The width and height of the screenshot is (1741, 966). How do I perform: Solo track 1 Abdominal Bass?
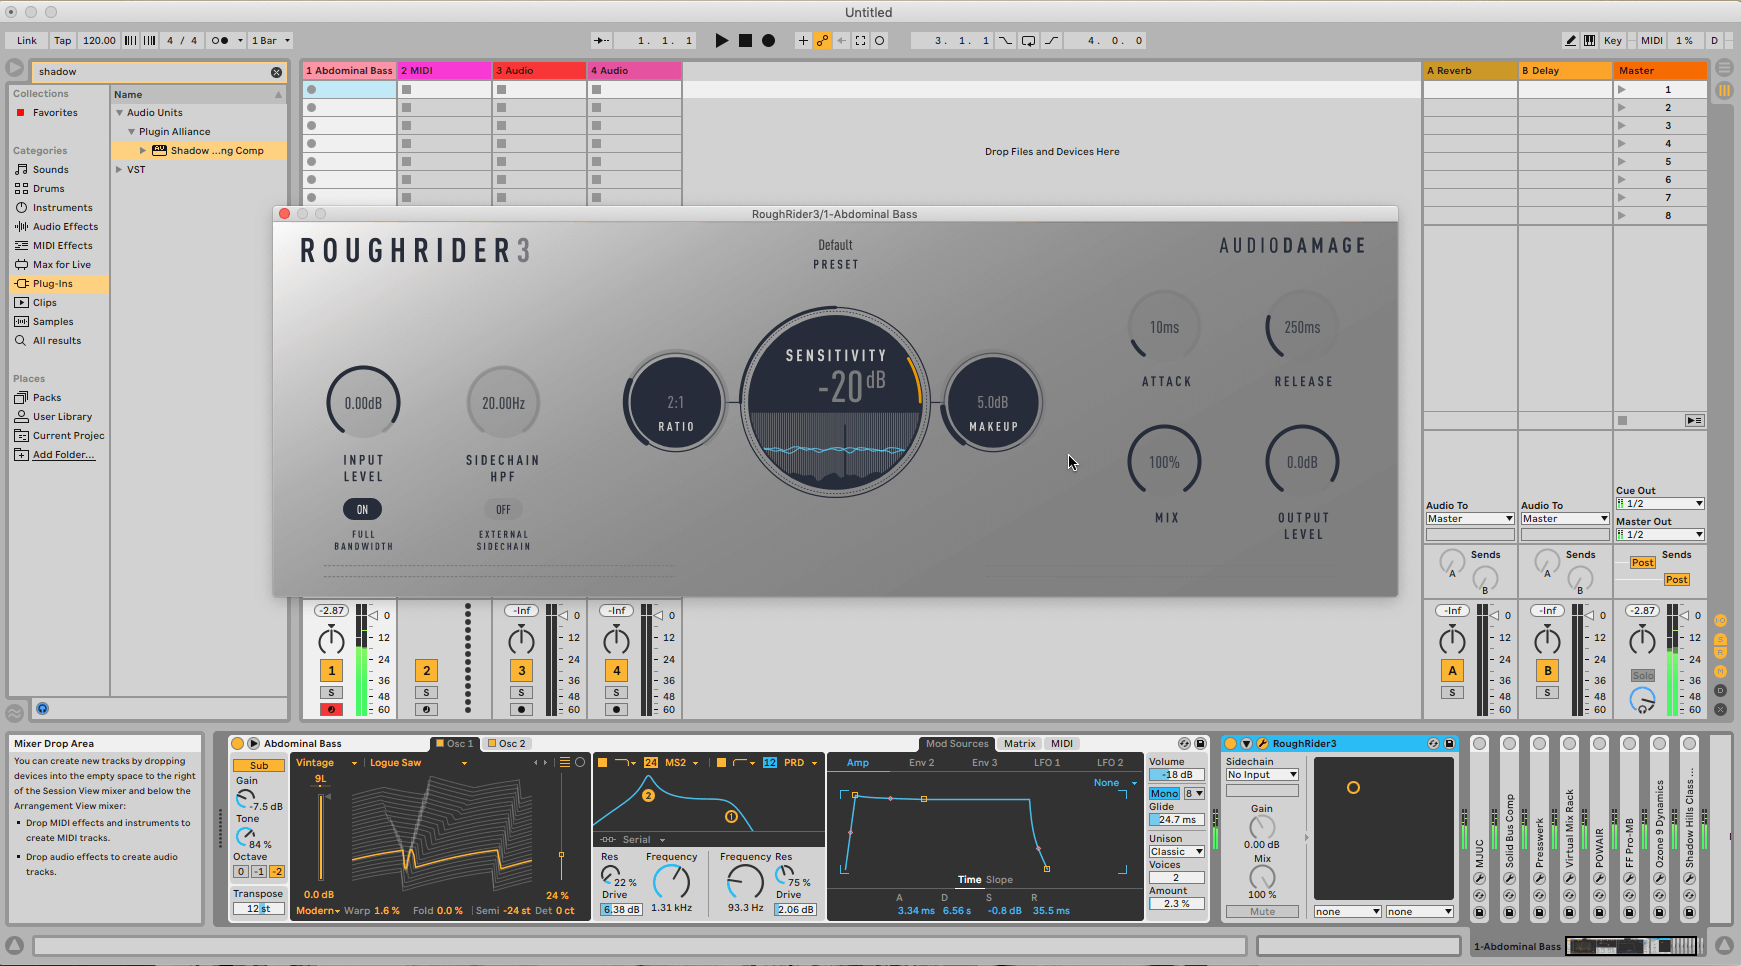(x=331, y=693)
